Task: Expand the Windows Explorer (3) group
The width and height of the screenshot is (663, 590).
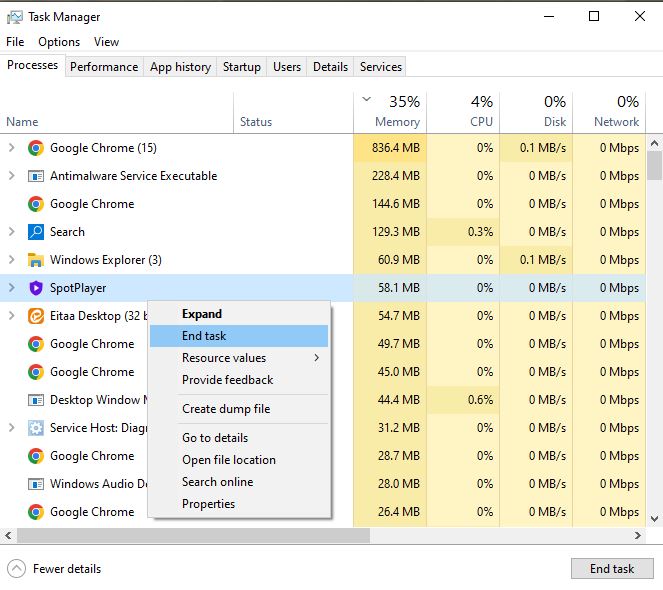Action: point(11,260)
